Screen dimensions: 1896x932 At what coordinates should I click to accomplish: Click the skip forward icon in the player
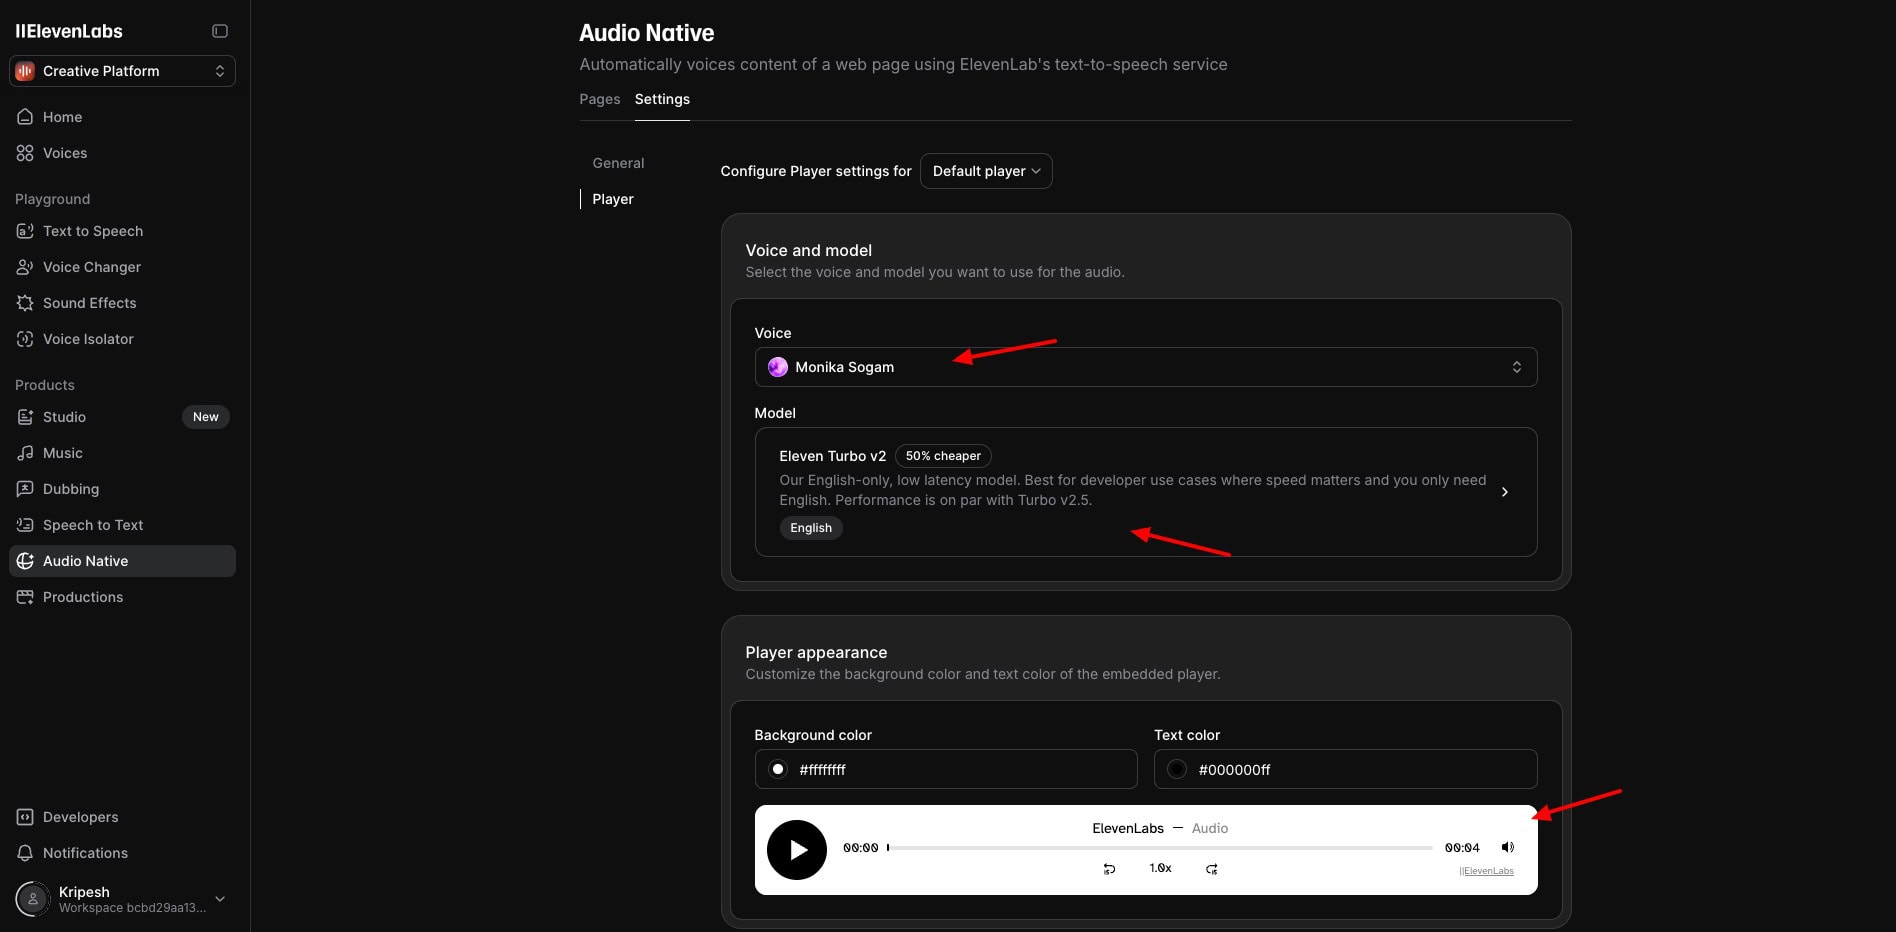(1212, 869)
